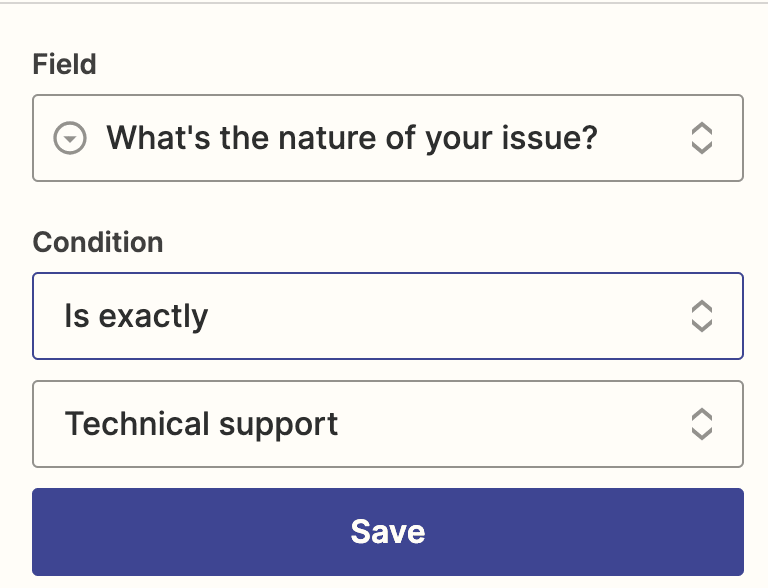Click the up-down chevron icon of Field selector
768x588 pixels.
click(701, 138)
